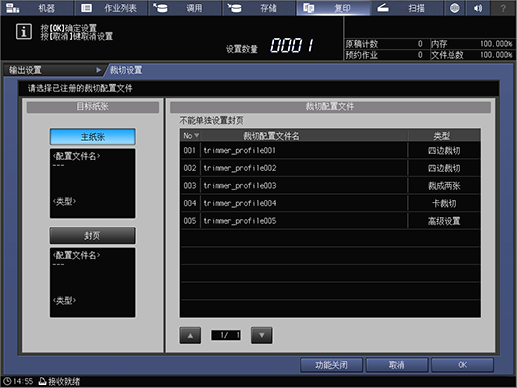Click the 内存 memory percentage value
Screen dimensions: 517x388
tap(496, 44)
